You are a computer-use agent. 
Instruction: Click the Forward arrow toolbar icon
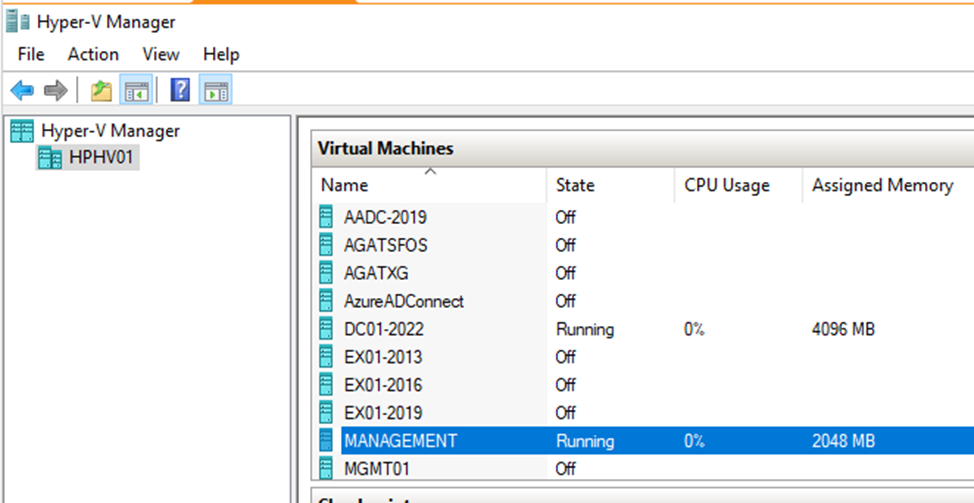click(55, 91)
